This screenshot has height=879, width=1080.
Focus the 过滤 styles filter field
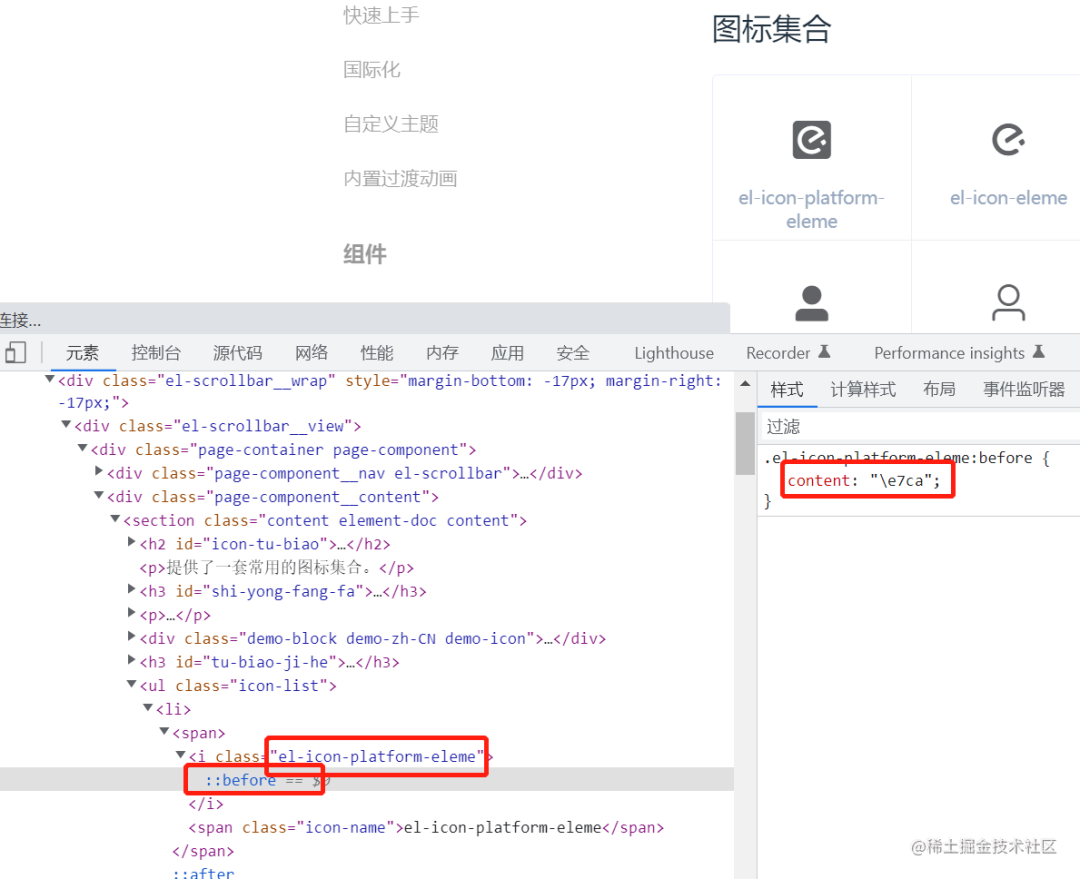920,426
